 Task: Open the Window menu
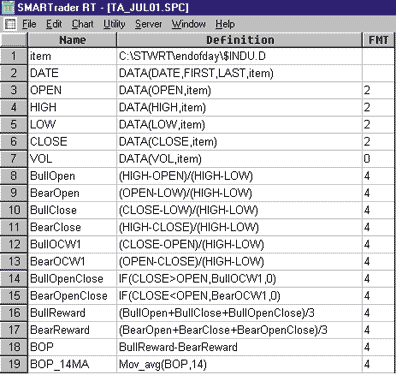[189, 24]
